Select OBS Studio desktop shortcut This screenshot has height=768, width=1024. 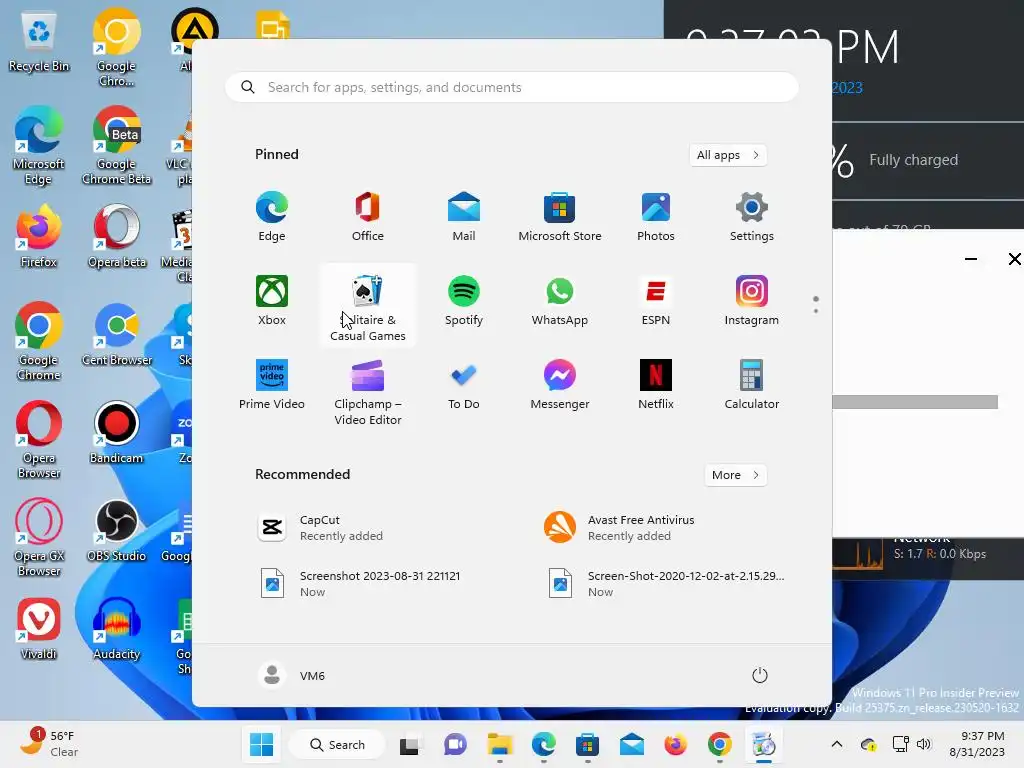(116, 530)
